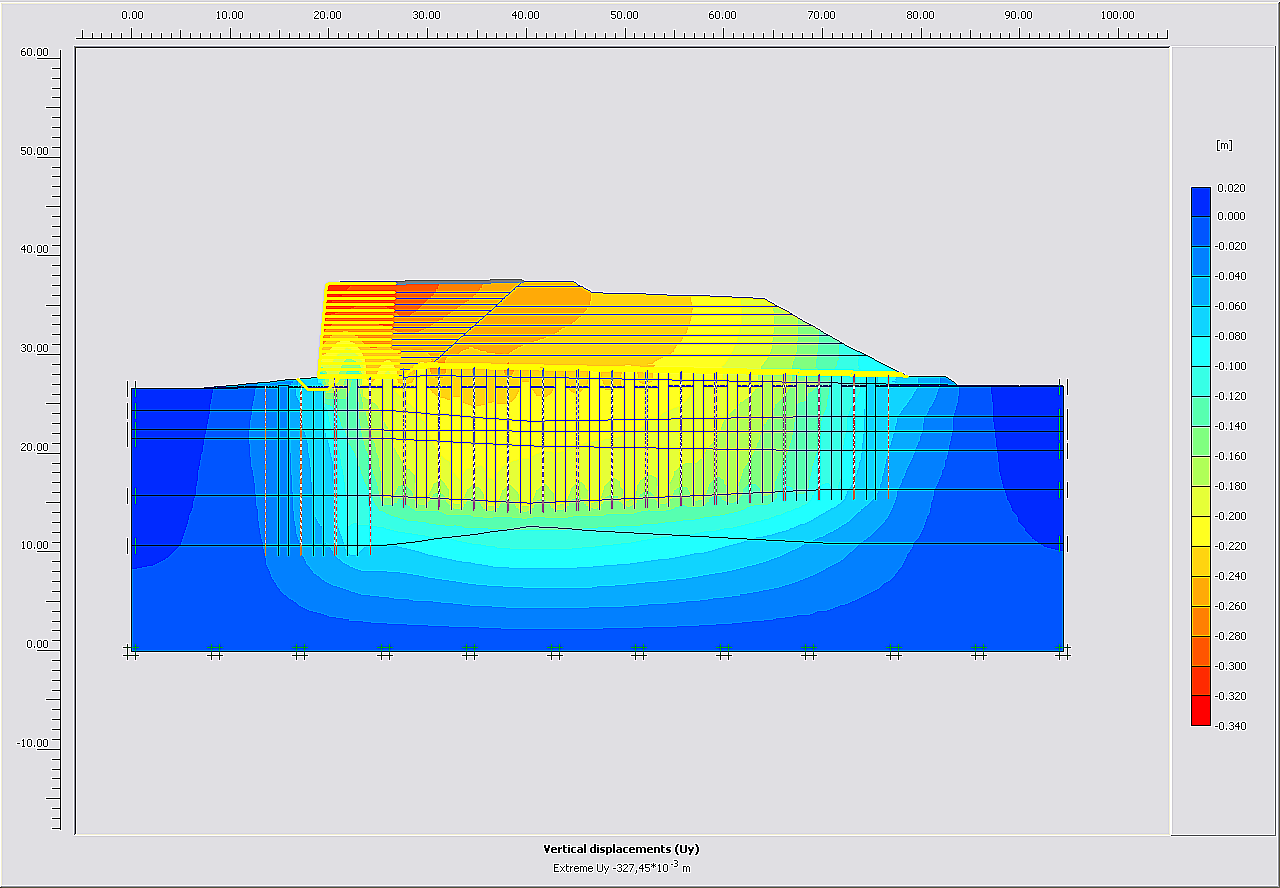Select the Extreme Uy -327,45*10^-3 m text
The height and width of the screenshot is (888, 1280).
point(621,867)
